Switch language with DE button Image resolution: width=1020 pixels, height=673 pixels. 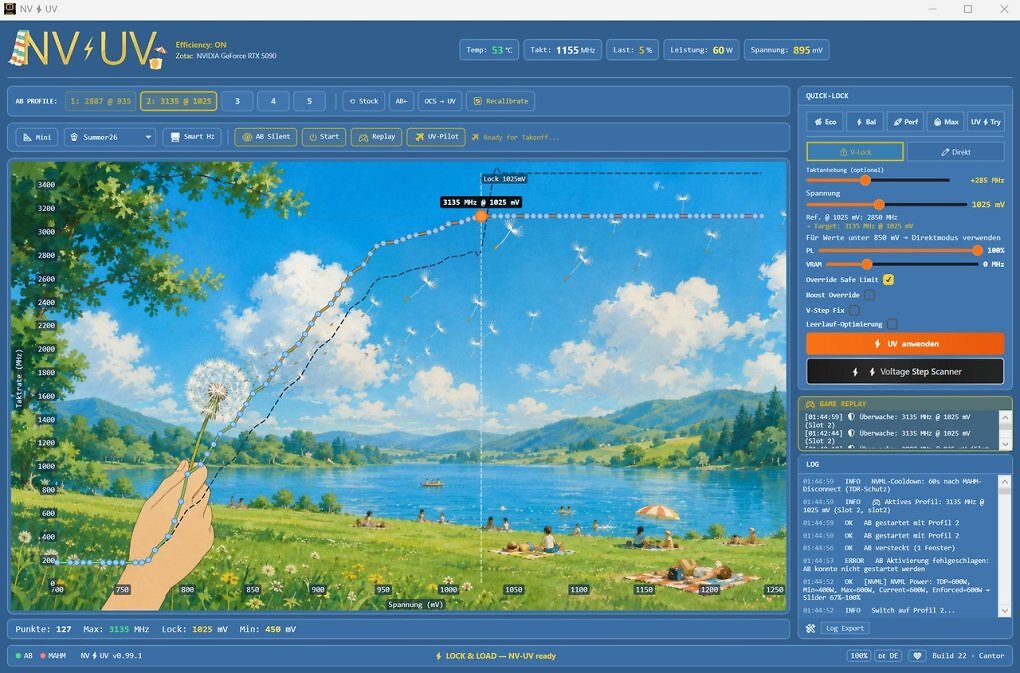coord(888,655)
